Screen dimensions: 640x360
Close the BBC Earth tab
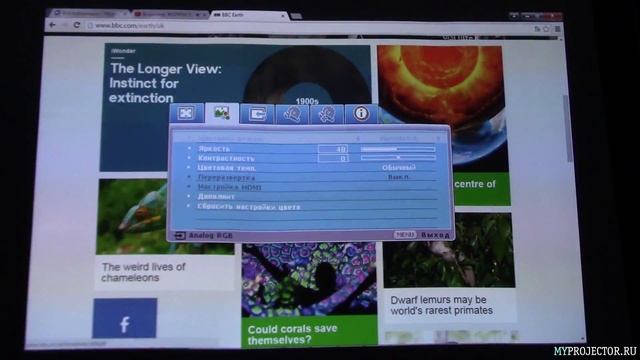point(282,16)
